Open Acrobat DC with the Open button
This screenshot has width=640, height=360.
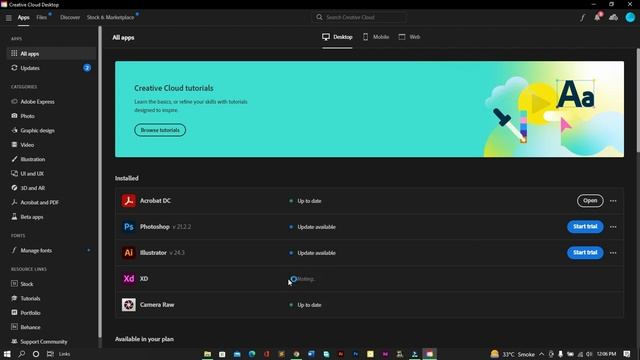[590, 200]
